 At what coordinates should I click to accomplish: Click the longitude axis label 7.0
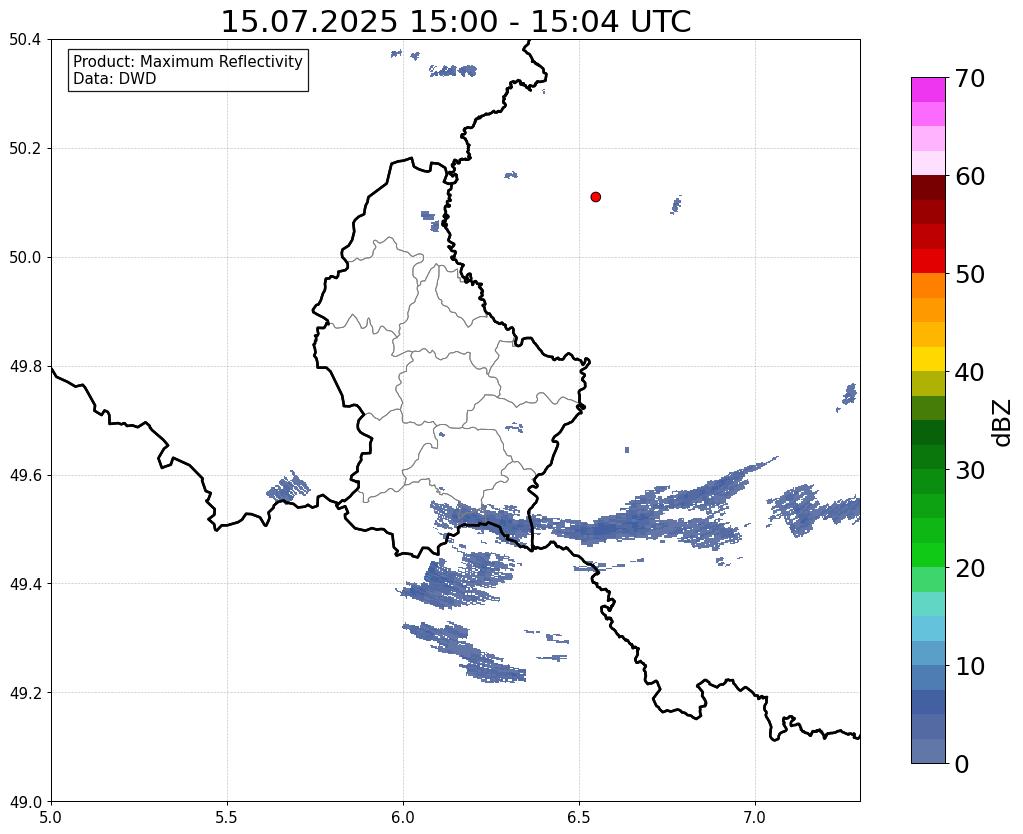755,817
